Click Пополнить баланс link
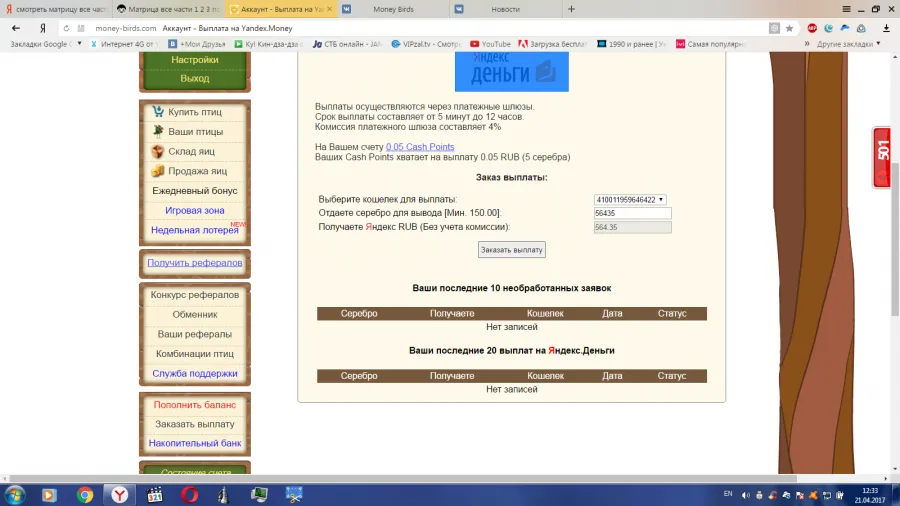Image resolution: width=900 pixels, height=506 pixels. coord(195,405)
